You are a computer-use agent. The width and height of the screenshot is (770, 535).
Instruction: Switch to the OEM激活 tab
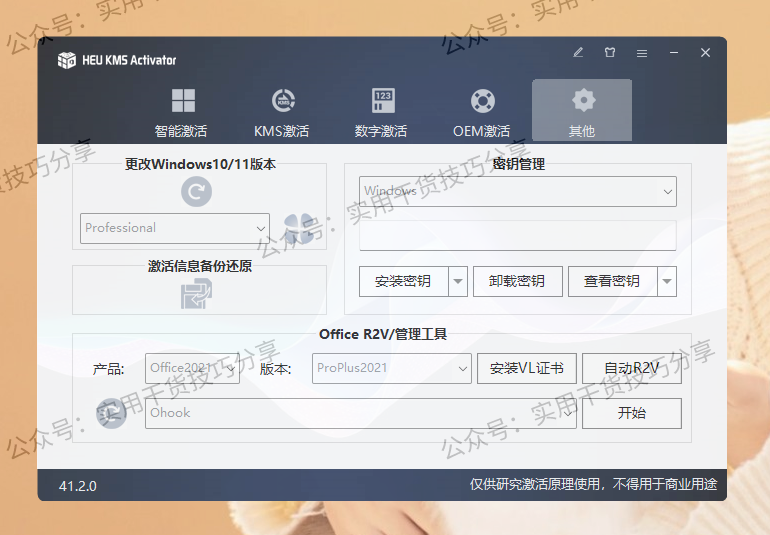[x=482, y=113]
